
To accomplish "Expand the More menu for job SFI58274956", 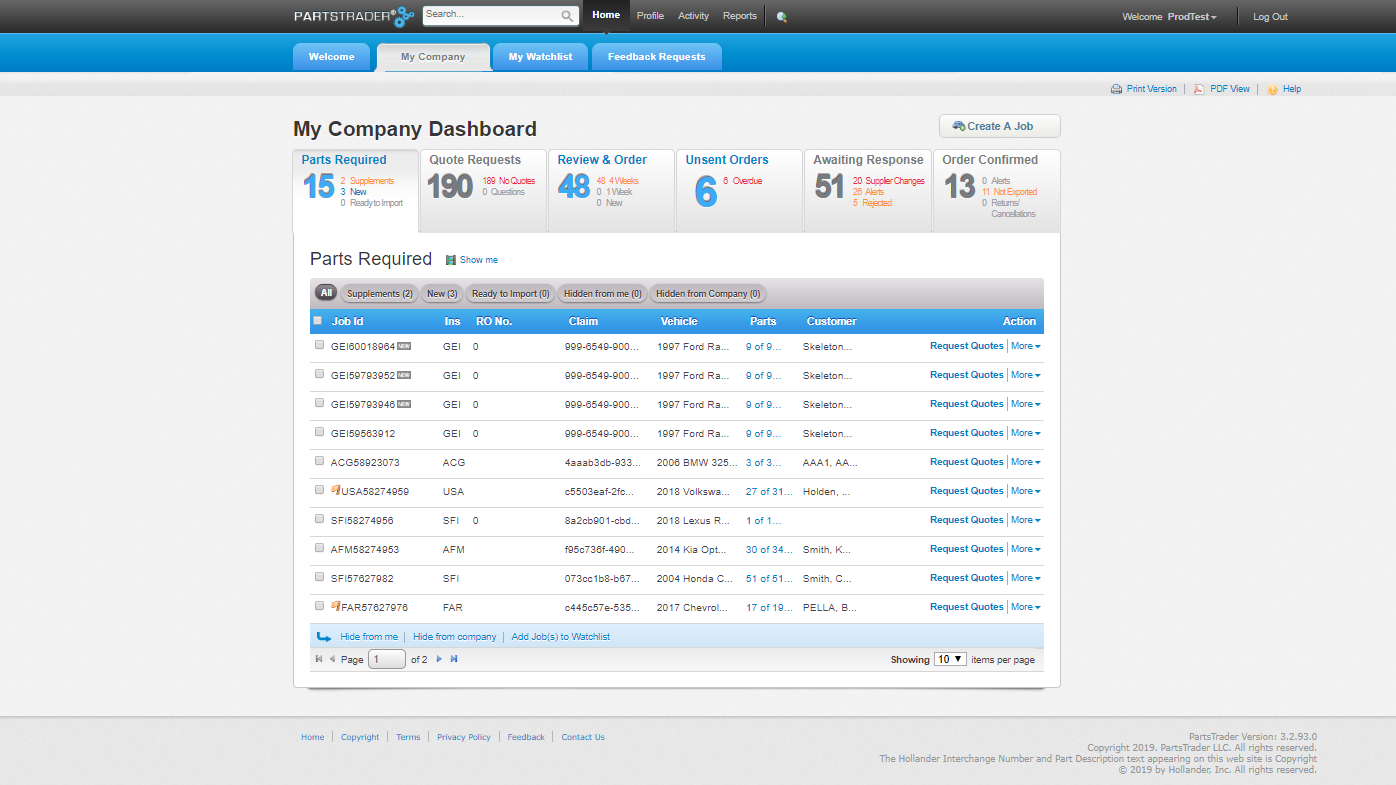I will (x=1025, y=520).
